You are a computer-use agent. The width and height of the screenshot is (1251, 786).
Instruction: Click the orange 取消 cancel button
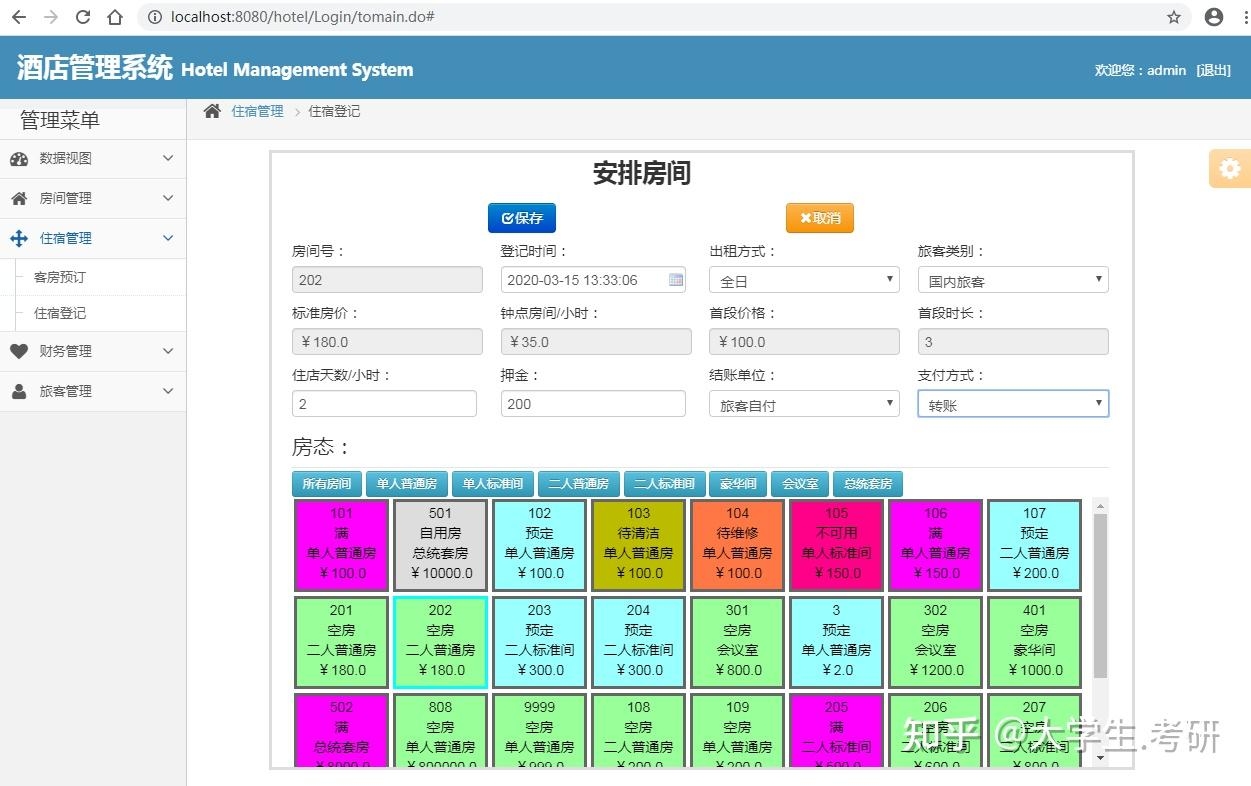[819, 217]
